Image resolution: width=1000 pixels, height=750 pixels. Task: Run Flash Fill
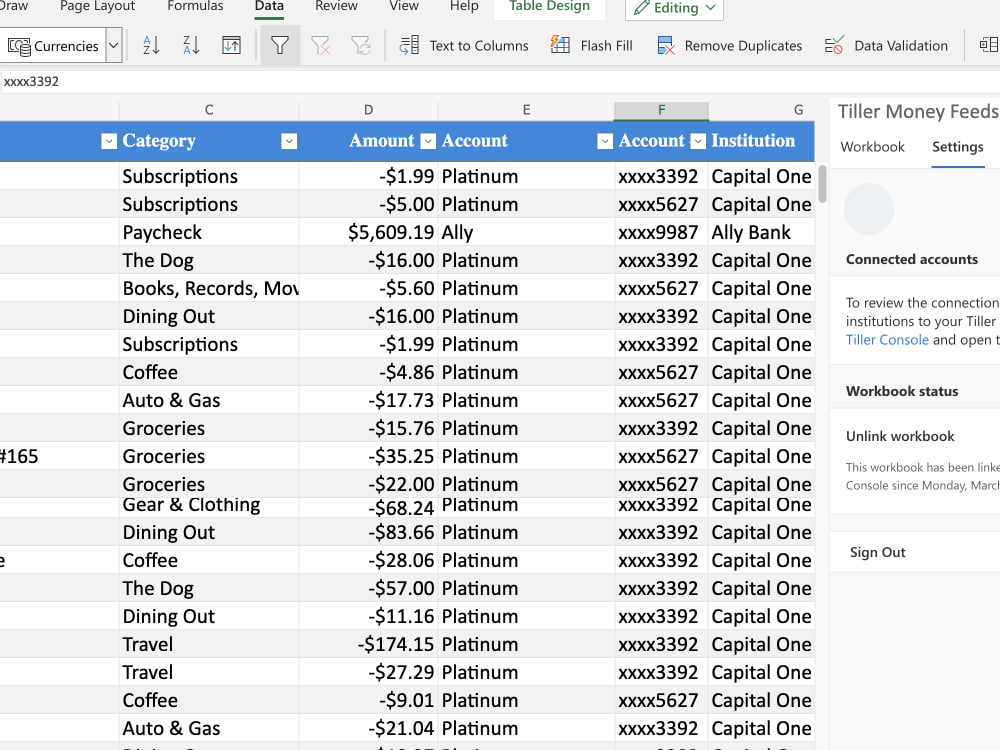pos(591,45)
